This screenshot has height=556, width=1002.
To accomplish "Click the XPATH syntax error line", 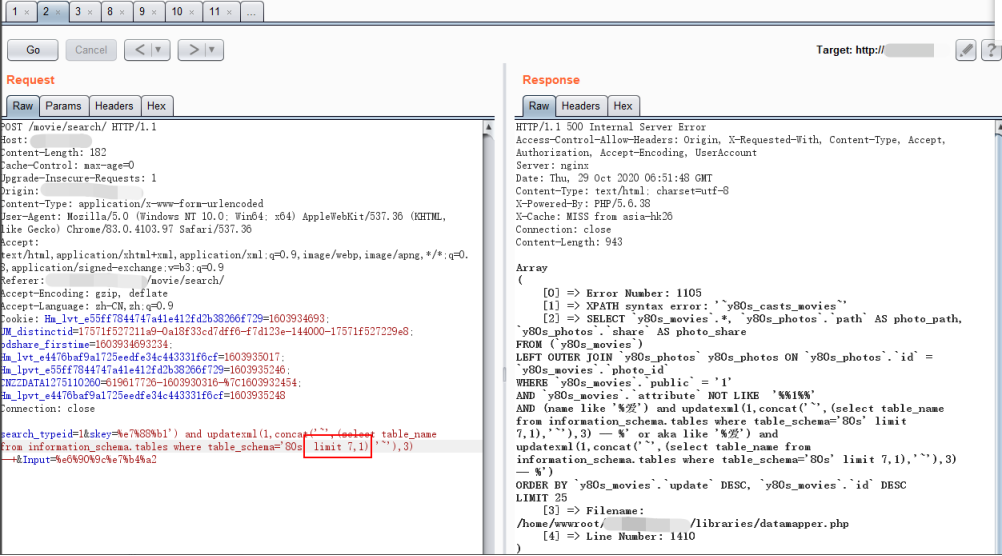I will pyautogui.click(x=695, y=306).
